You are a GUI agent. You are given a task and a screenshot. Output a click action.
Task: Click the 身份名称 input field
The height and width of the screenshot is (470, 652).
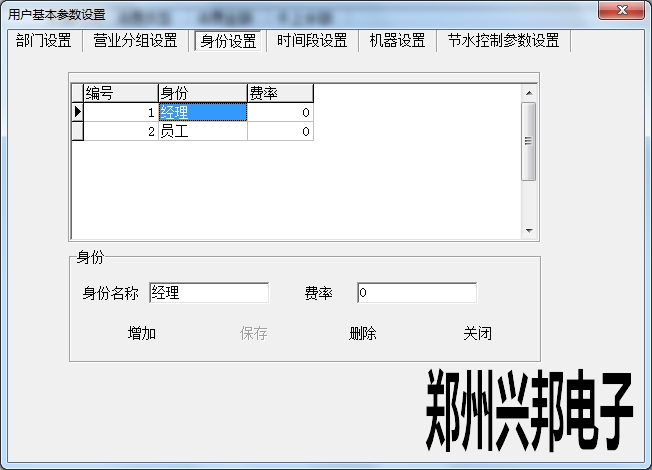(x=208, y=293)
